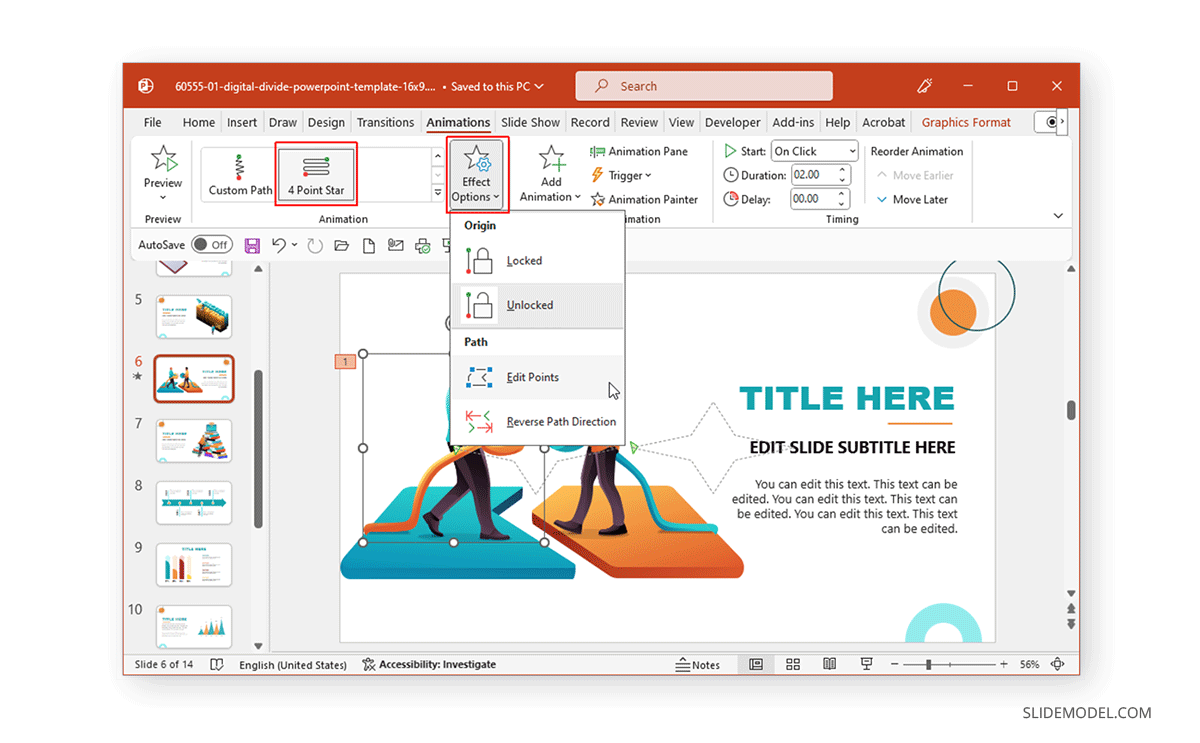Click Animation Painter tool
The image size is (1200, 743).
tap(644, 199)
